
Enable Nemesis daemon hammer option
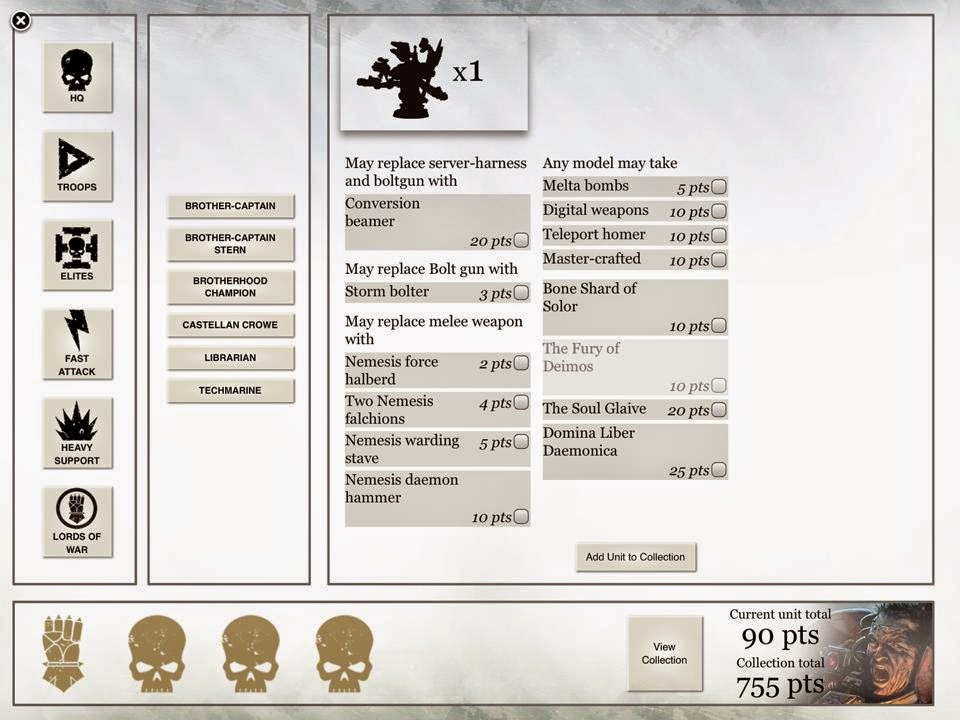[521, 516]
